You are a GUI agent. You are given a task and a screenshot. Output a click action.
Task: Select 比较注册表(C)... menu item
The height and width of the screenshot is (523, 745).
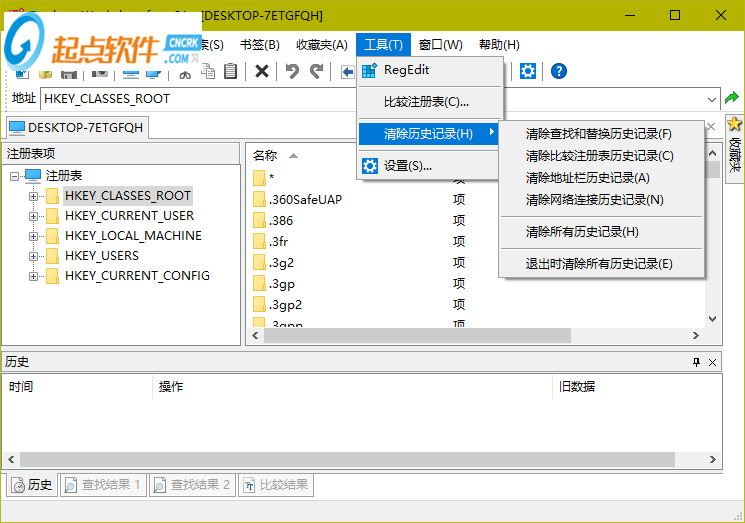(430, 102)
